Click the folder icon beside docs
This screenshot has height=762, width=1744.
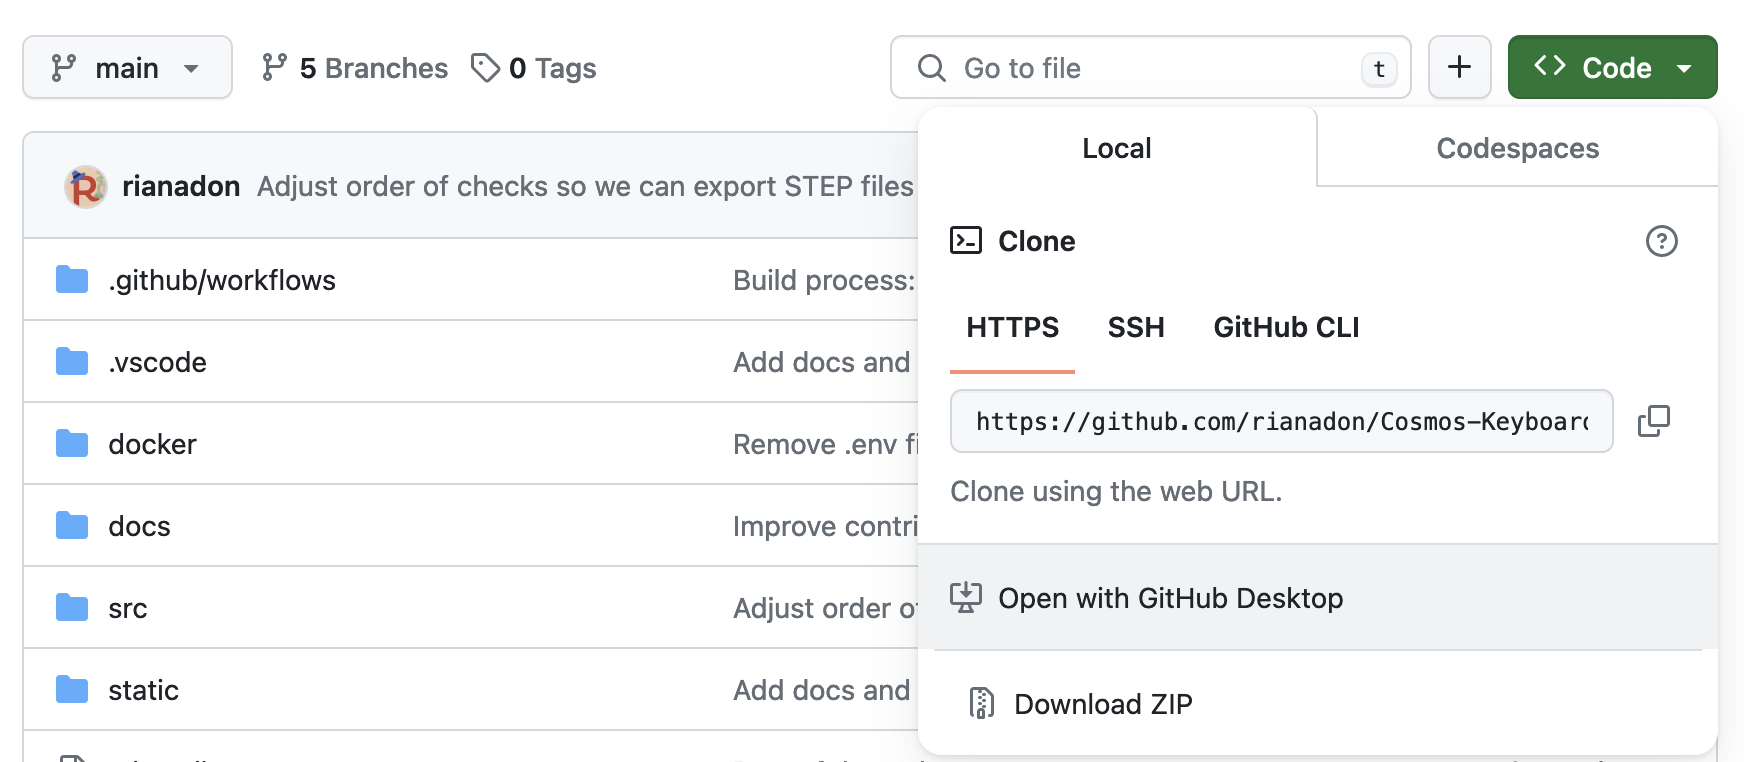(72, 526)
